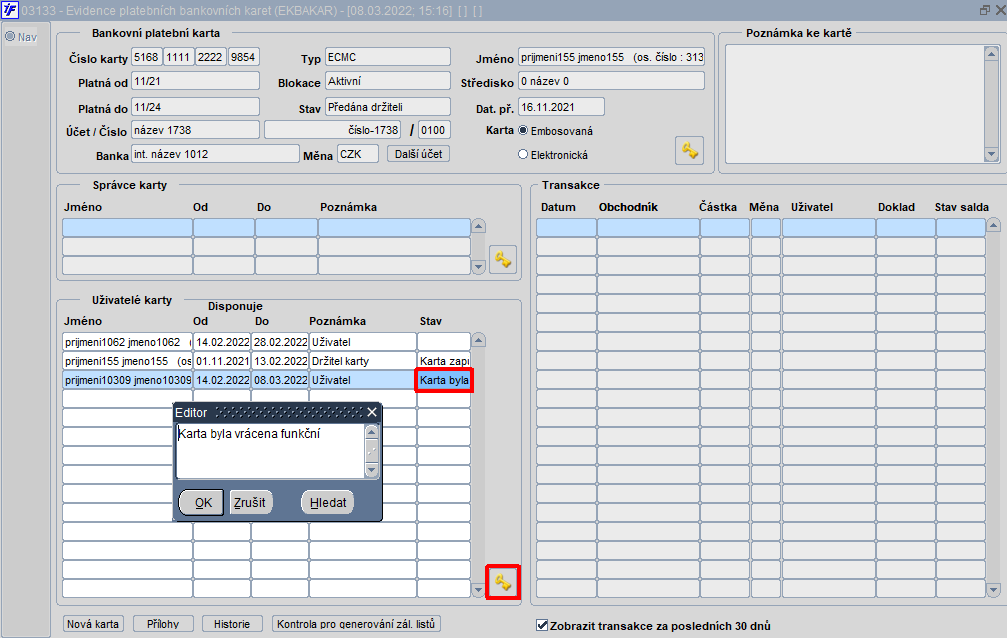Screen dimensions: 1007x638
Task: Click red-highlighted key icon in Uživatelé karty
Action: pyautogui.click(x=503, y=583)
